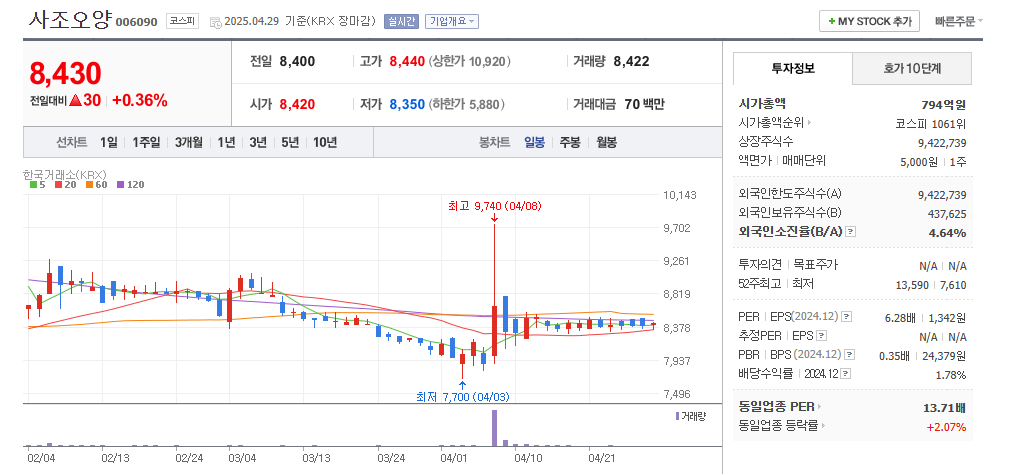The height and width of the screenshot is (474, 1014).
Task: Click the red up-triangle next to 전일대비 30
Action: pyautogui.click(x=74, y=101)
